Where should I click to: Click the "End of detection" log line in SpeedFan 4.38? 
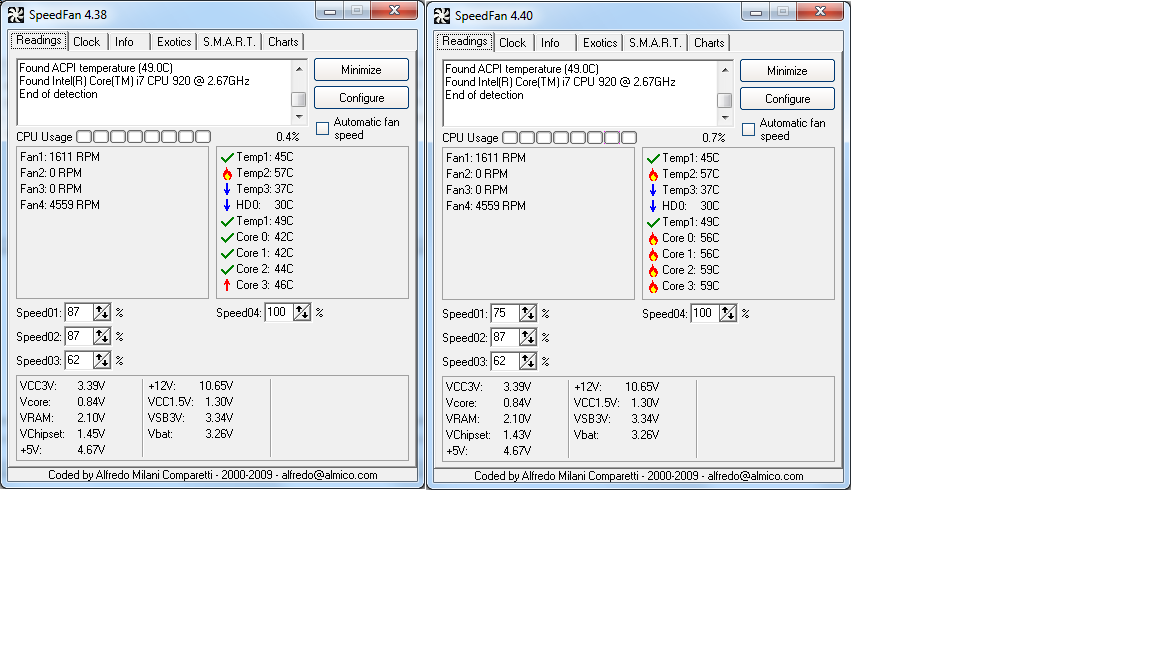[x=58, y=94]
